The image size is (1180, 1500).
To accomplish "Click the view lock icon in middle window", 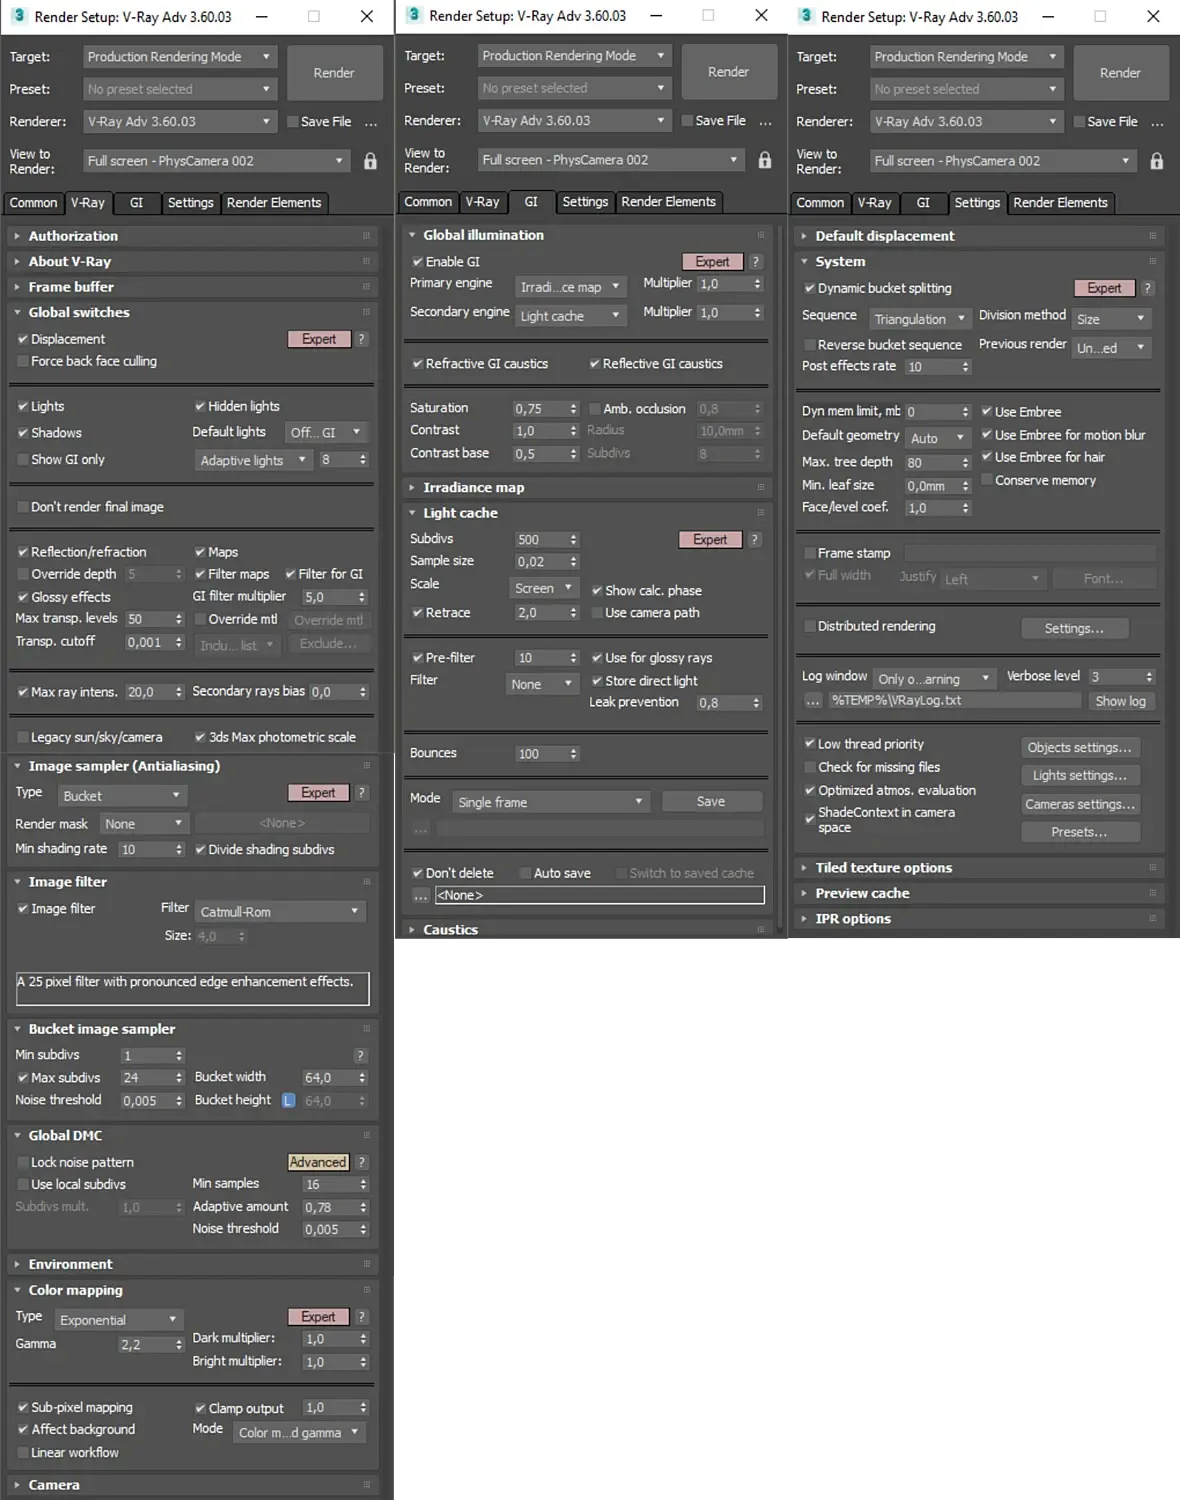I will 765,160.
